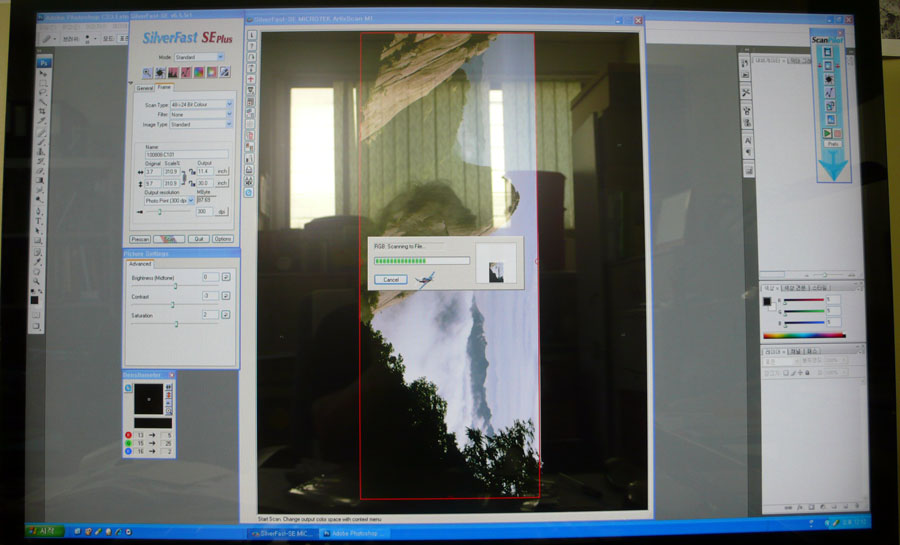Viewport: 900px width, 545px height.
Task: Collapse the SilverFast panel arrow near General tab
Action: click(131, 83)
